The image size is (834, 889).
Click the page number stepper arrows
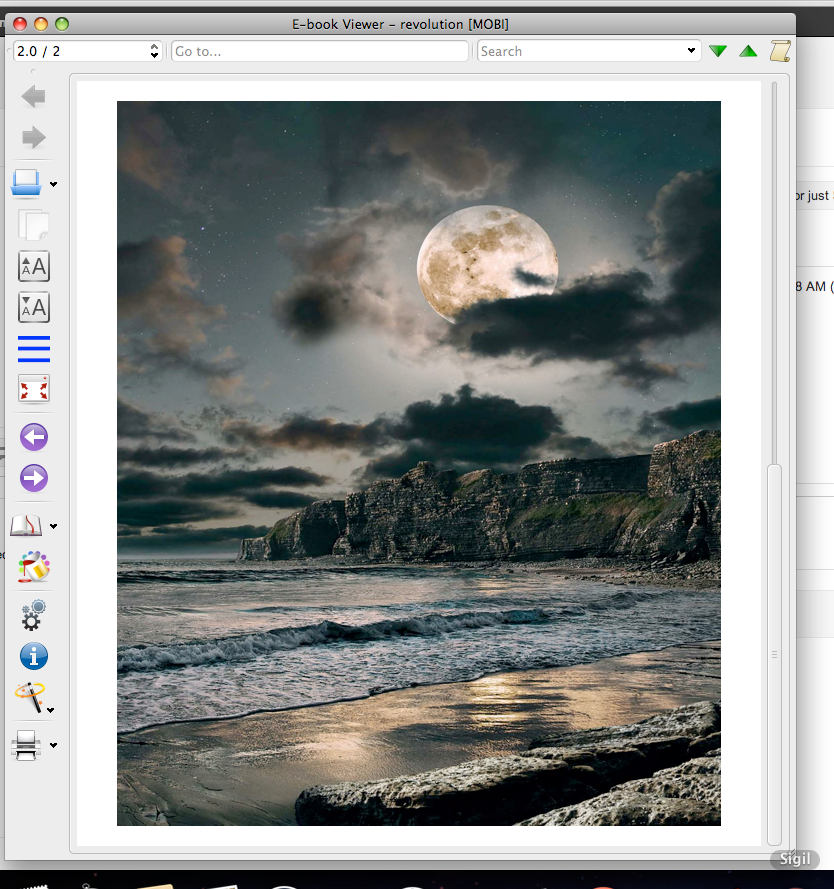154,51
